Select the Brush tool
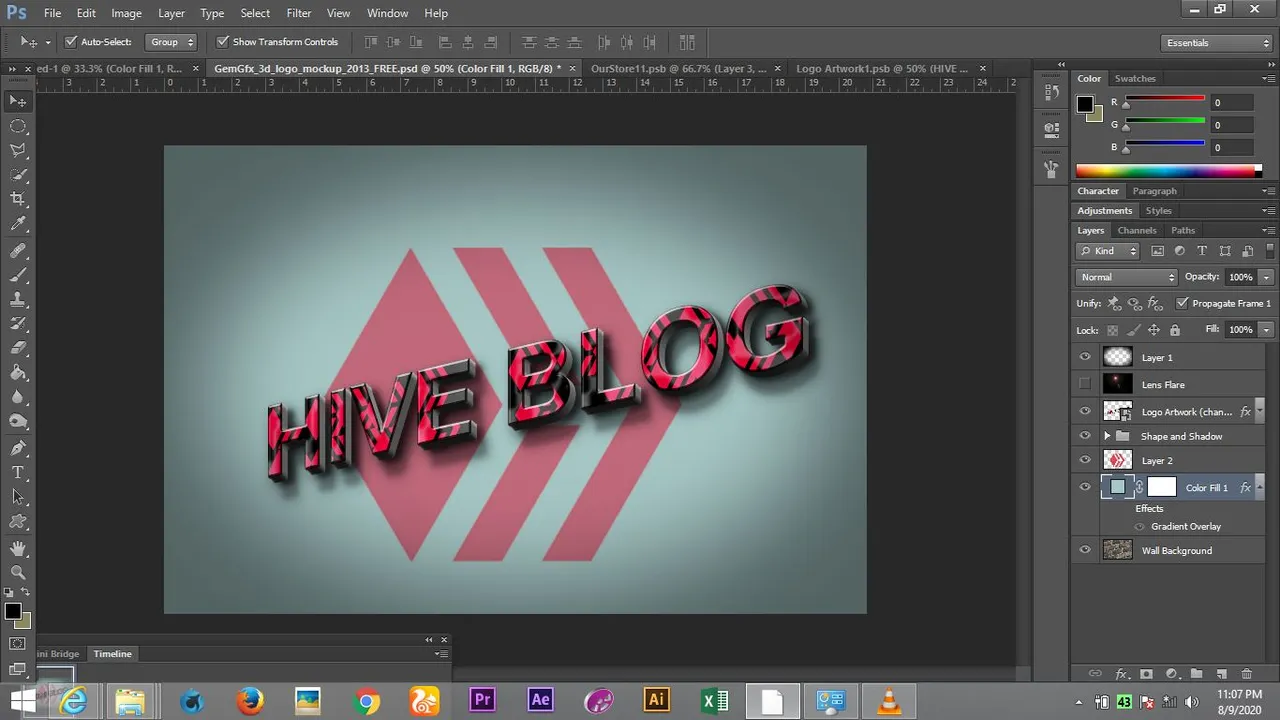 (x=18, y=275)
